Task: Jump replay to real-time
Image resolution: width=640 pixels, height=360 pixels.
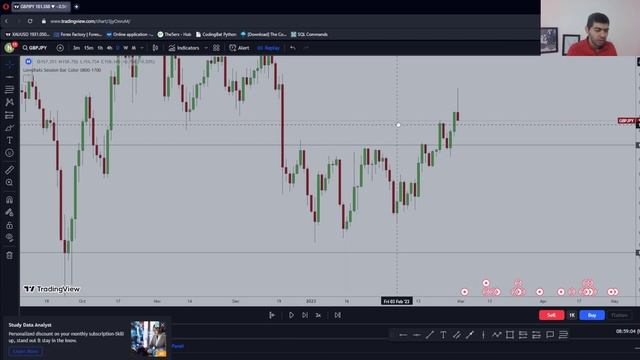Action: [338, 315]
